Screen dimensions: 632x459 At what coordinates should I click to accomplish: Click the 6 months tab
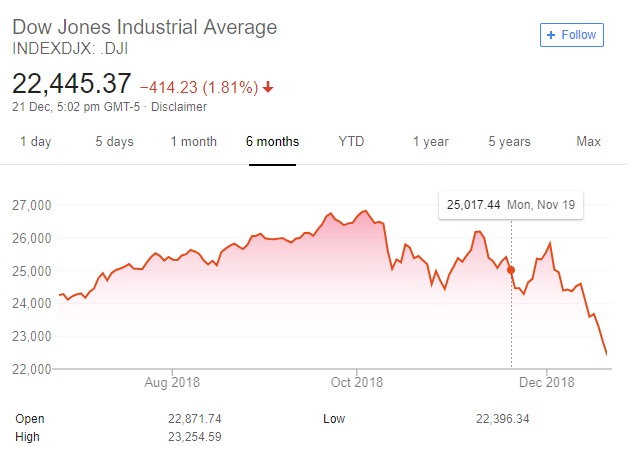[x=272, y=142]
